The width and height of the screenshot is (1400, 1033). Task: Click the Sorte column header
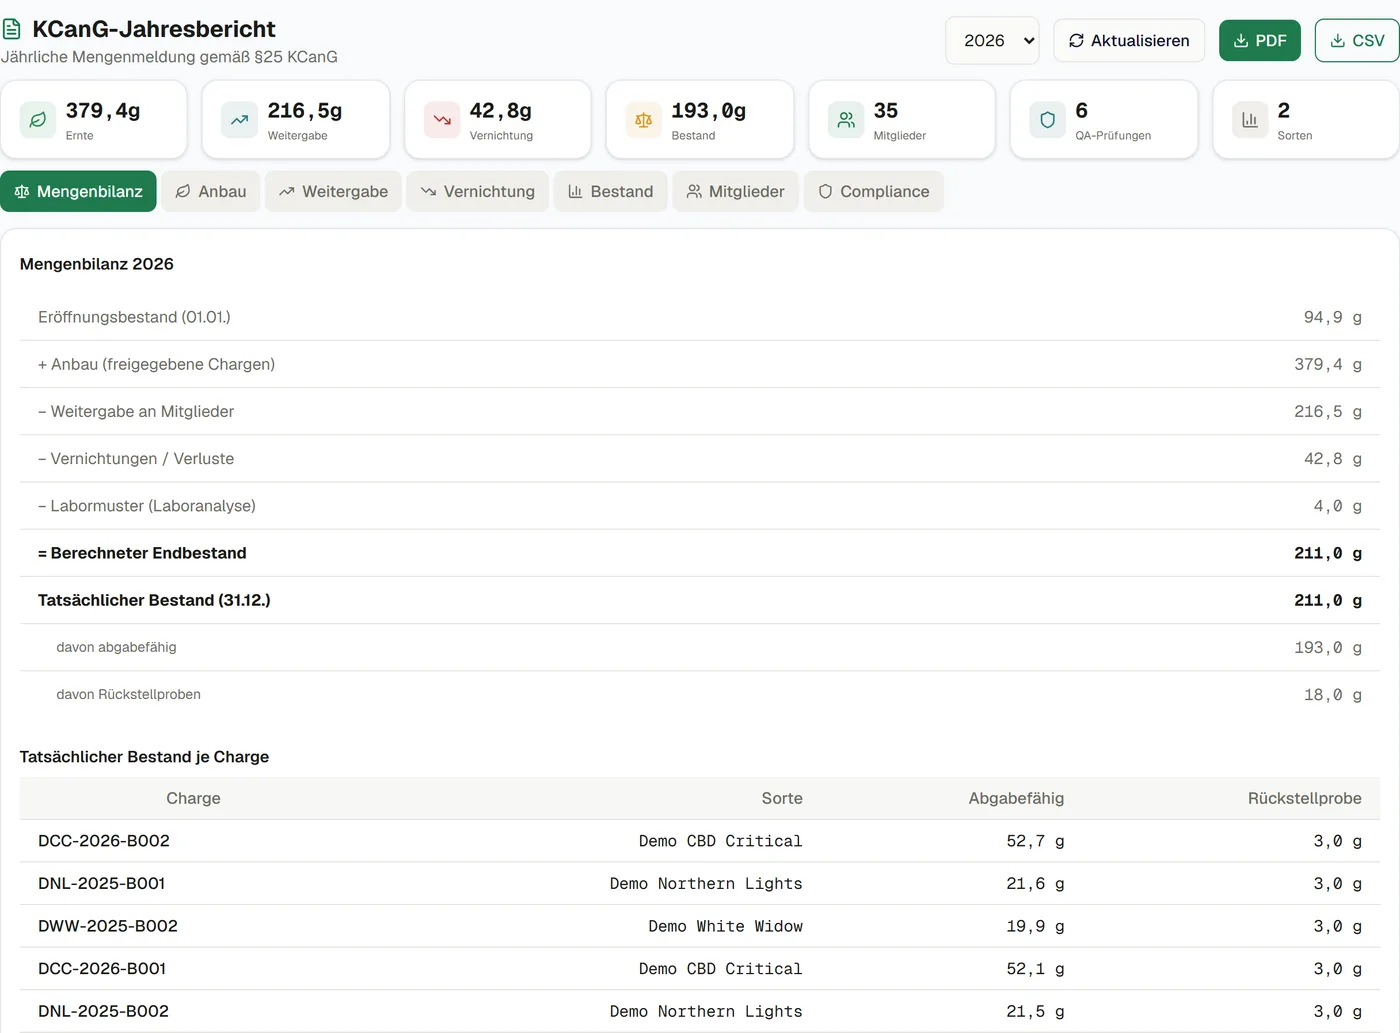coord(782,798)
